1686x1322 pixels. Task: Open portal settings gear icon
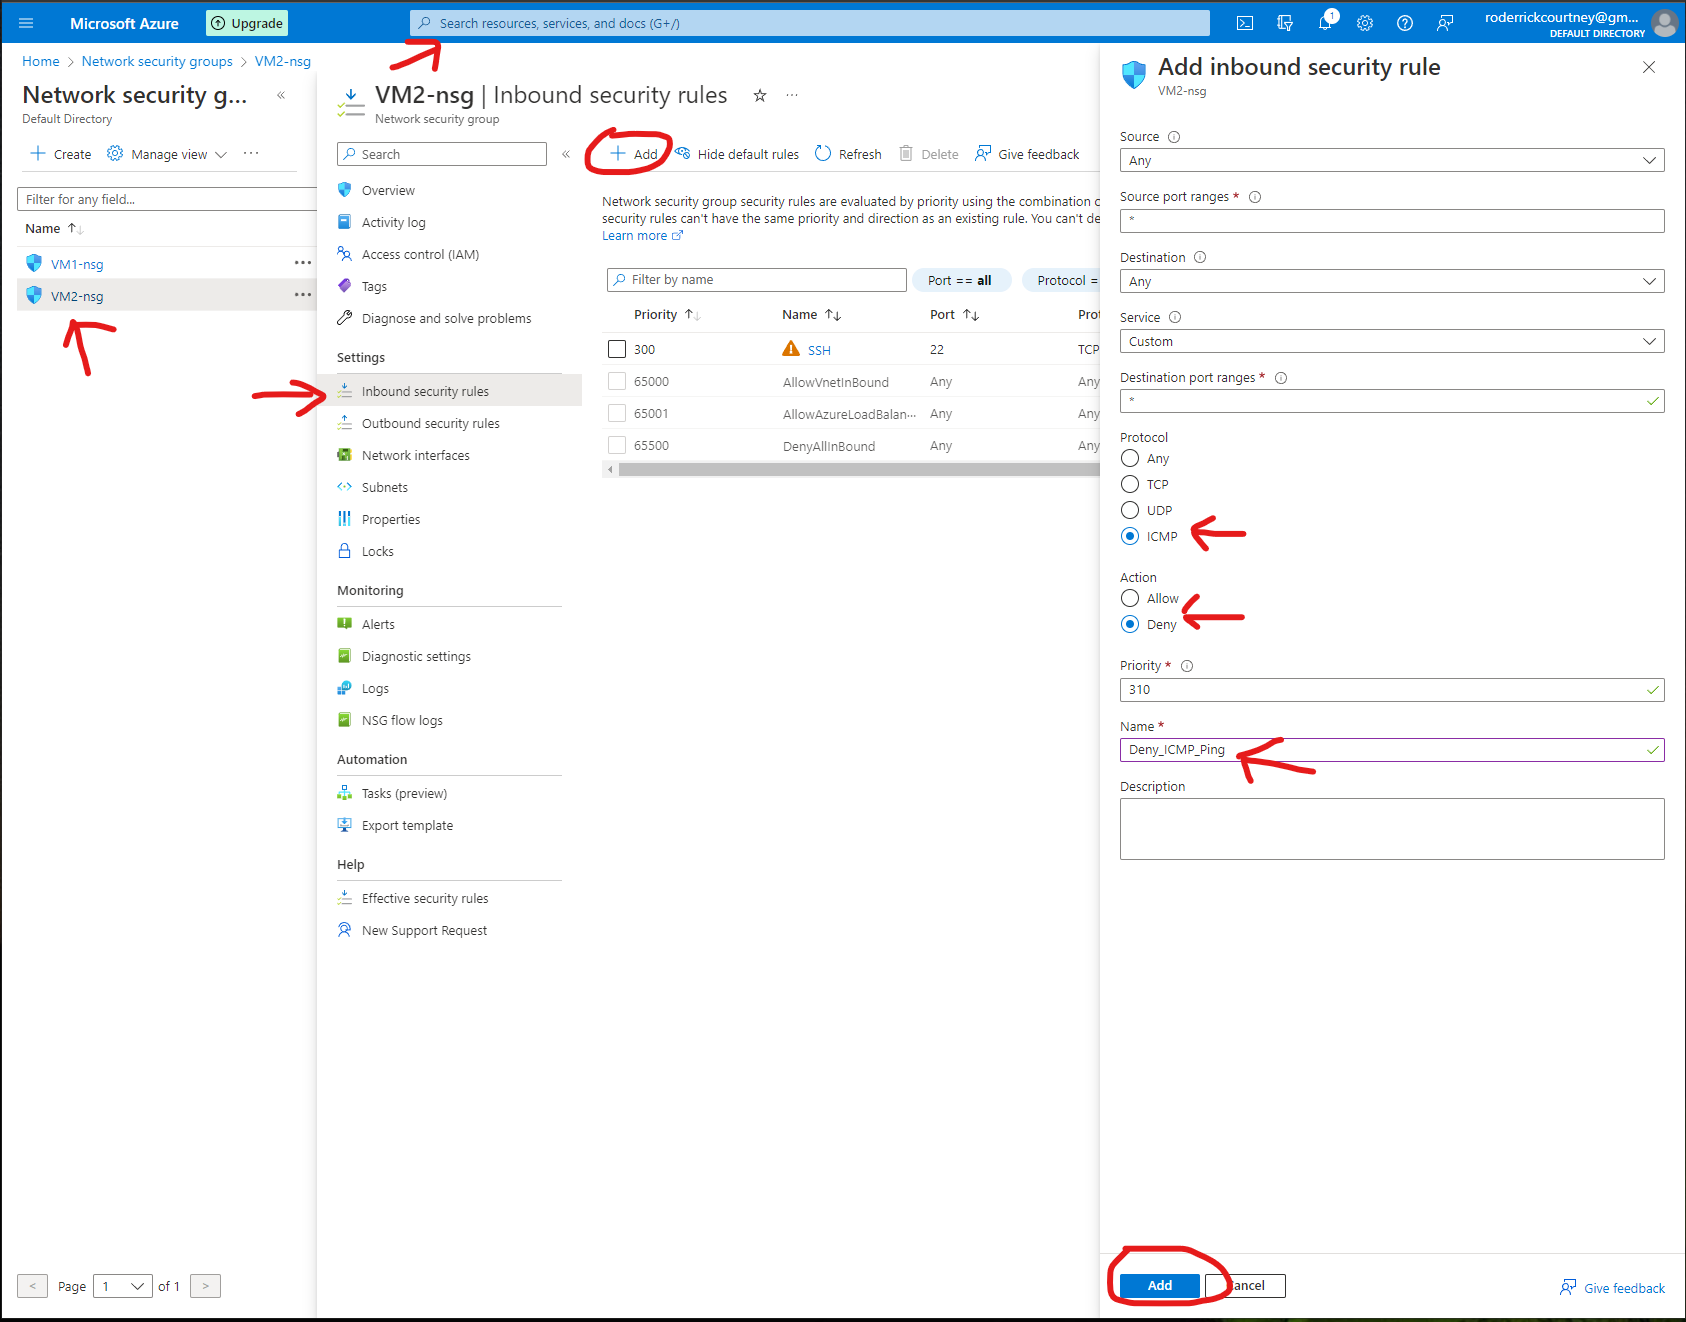click(1365, 23)
